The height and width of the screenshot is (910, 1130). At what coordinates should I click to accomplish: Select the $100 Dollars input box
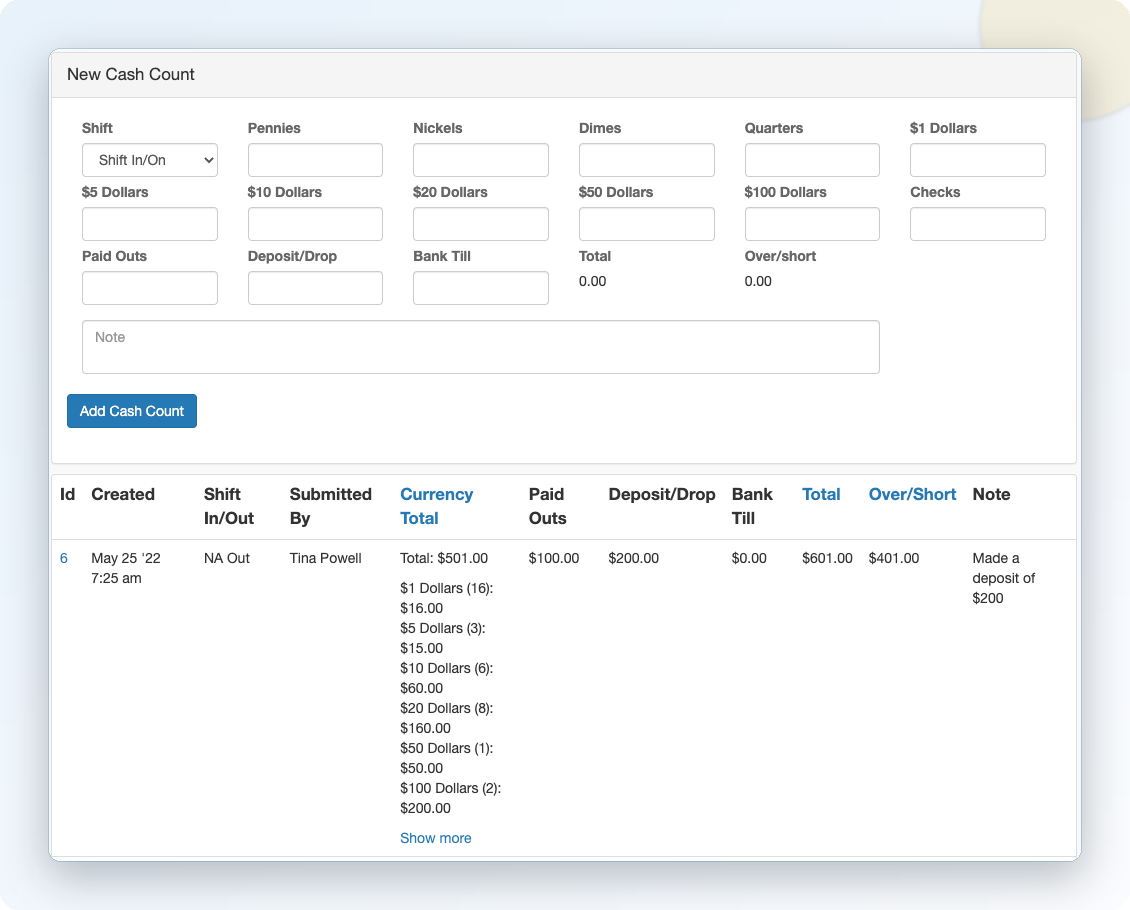point(812,224)
